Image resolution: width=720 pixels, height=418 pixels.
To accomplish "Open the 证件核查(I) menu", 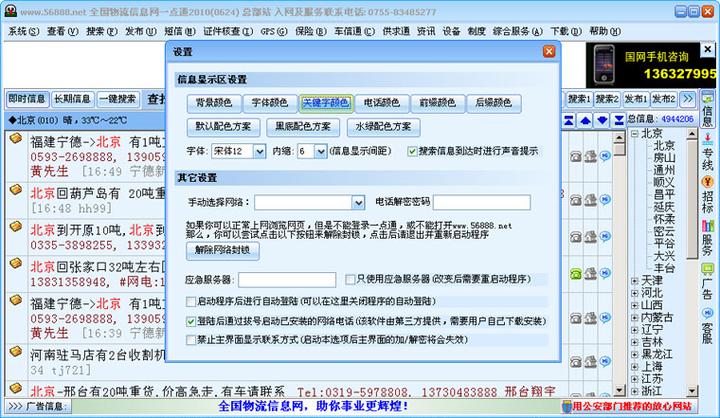I will [228, 31].
